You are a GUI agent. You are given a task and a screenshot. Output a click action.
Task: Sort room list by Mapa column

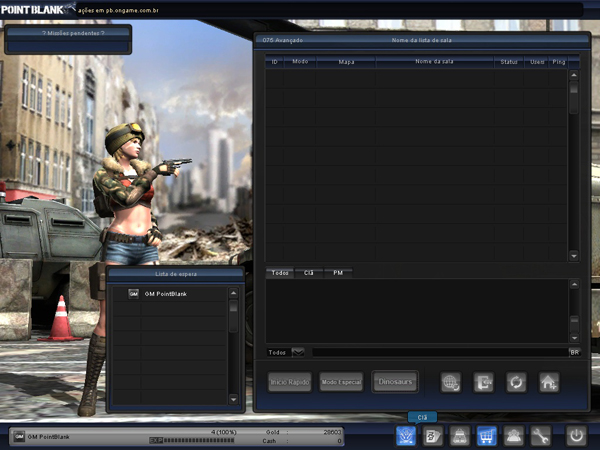point(346,62)
